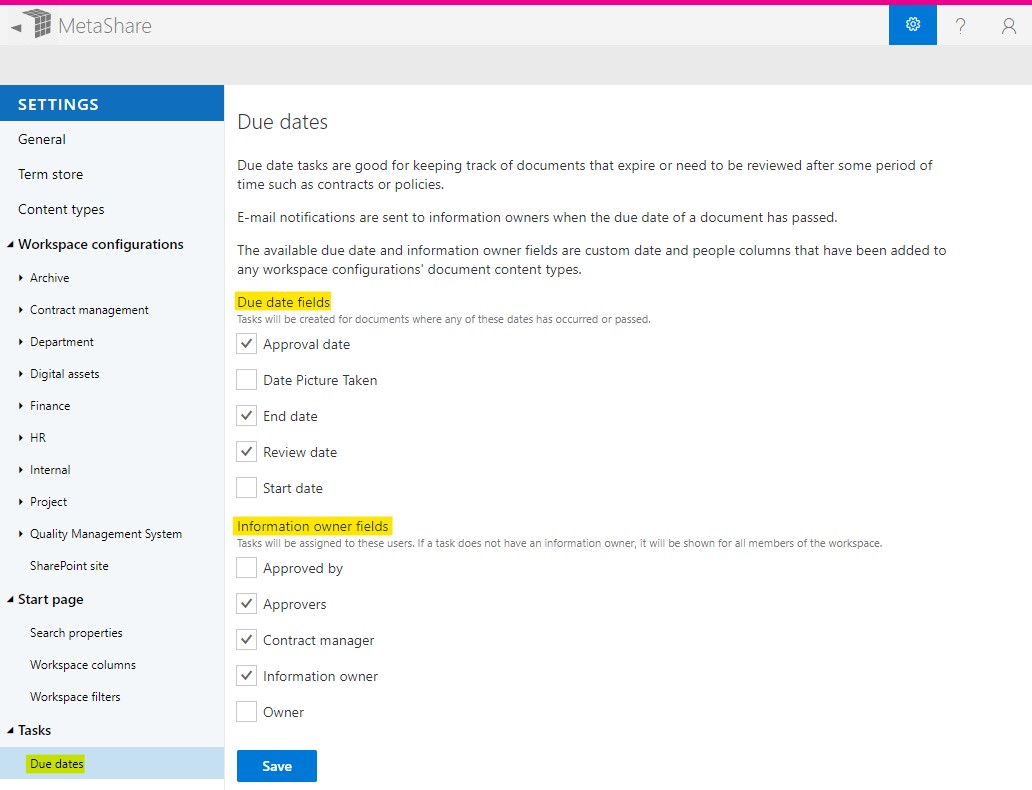This screenshot has width=1032, height=790.
Task: Open the General settings page
Action: click(x=41, y=139)
